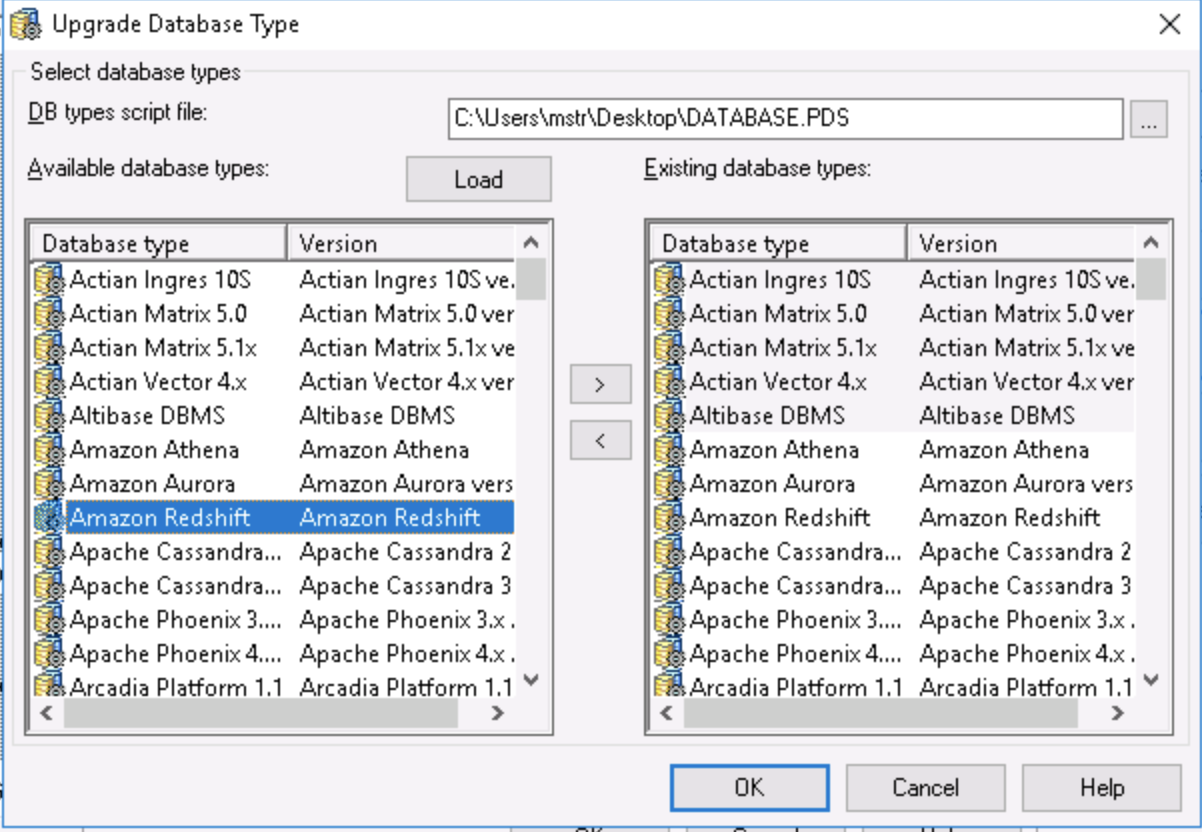Click the Amazon Redshift icon in available list

50,517
